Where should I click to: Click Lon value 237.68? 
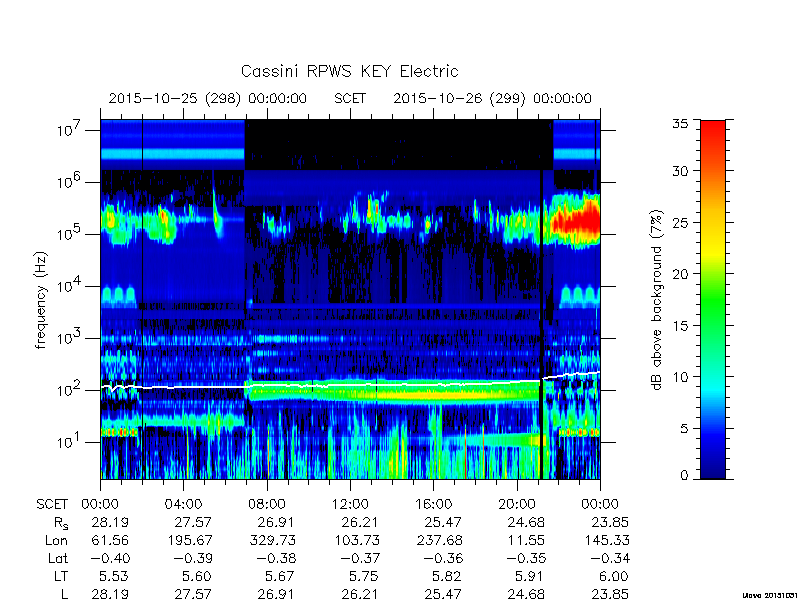click(440, 540)
